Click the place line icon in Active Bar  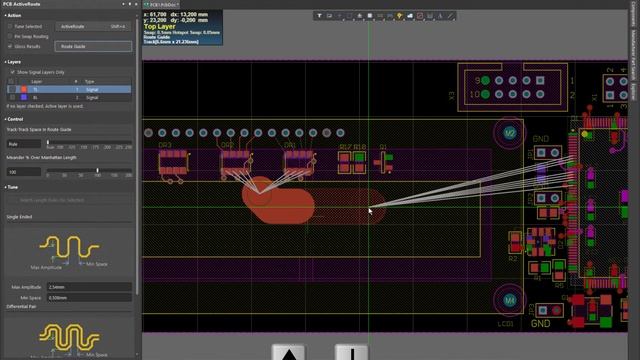(x=450, y=16)
